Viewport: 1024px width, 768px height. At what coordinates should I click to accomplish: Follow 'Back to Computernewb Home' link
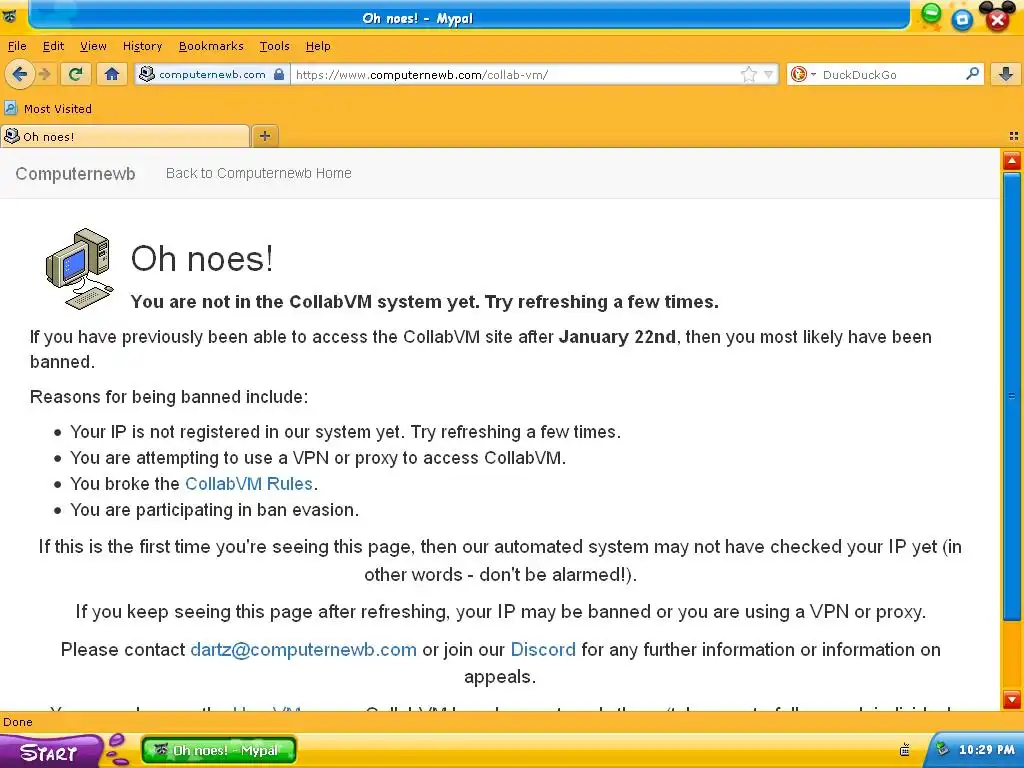[259, 173]
